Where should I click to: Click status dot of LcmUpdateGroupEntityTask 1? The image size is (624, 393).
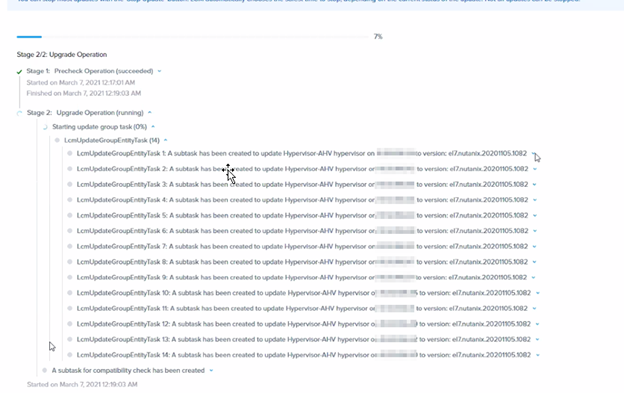tap(70, 154)
